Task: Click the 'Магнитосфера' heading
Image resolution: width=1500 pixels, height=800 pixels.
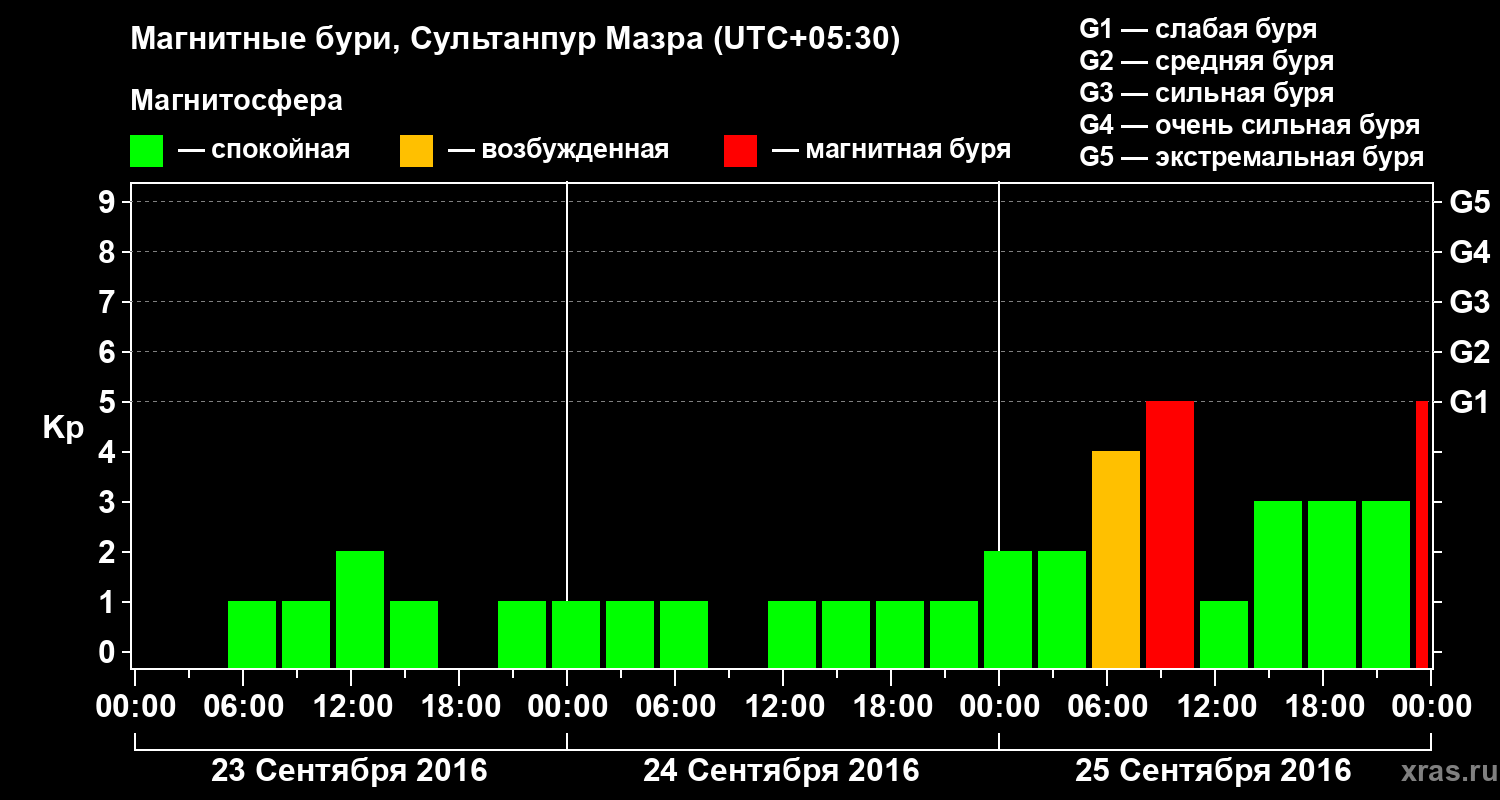Action: click(x=236, y=101)
